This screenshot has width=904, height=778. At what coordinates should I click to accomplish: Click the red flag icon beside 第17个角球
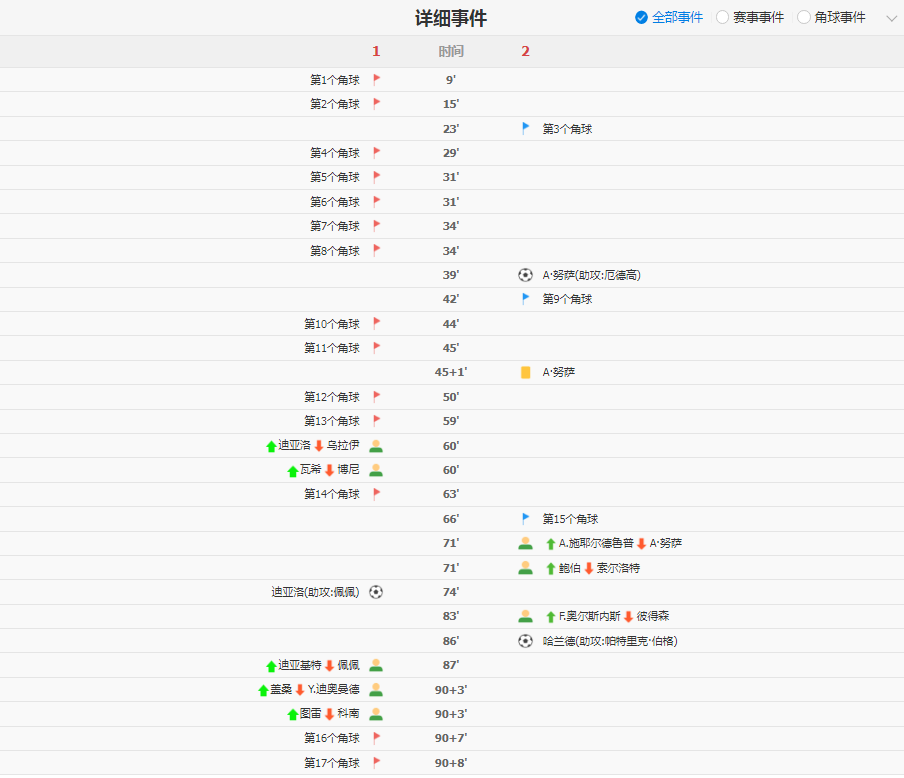pyautogui.click(x=376, y=762)
